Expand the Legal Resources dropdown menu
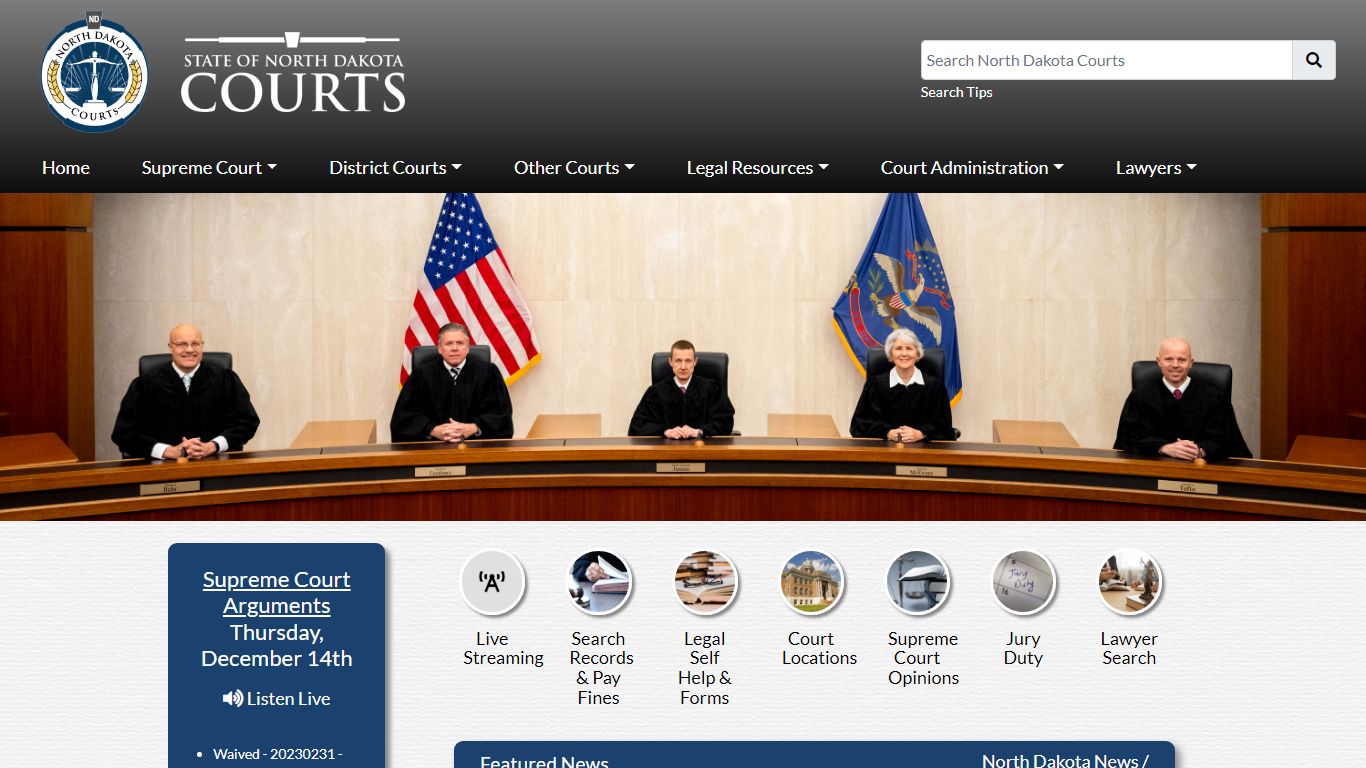The height and width of the screenshot is (768, 1366). (757, 168)
